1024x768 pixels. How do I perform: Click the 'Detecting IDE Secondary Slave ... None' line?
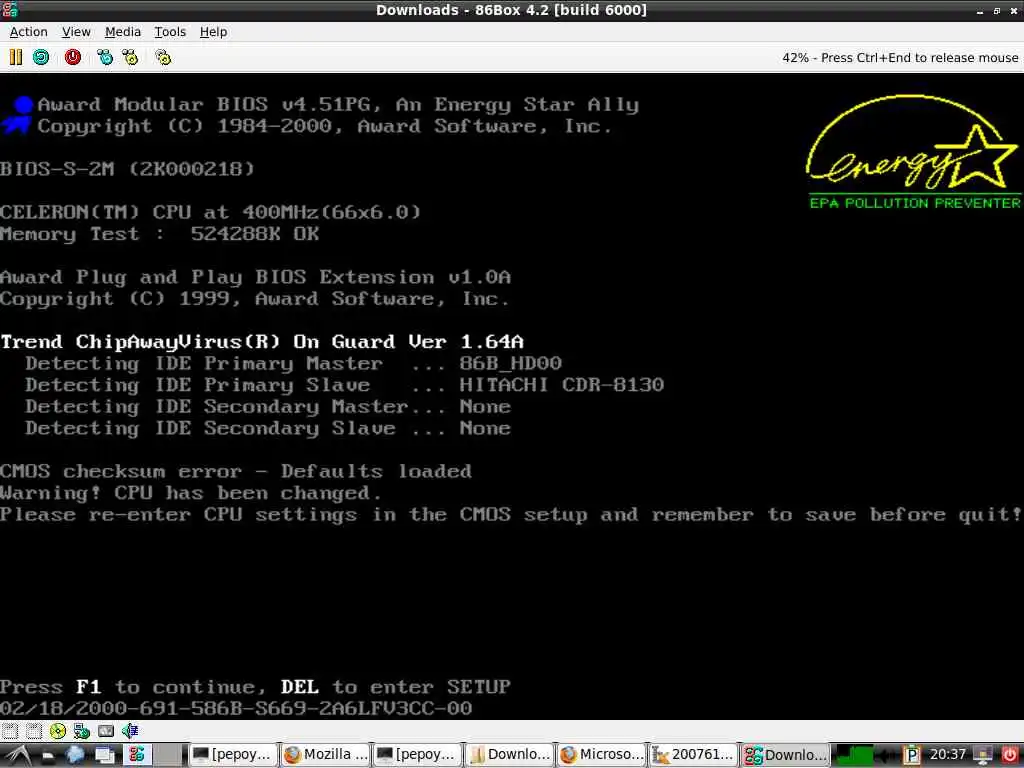click(x=268, y=428)
